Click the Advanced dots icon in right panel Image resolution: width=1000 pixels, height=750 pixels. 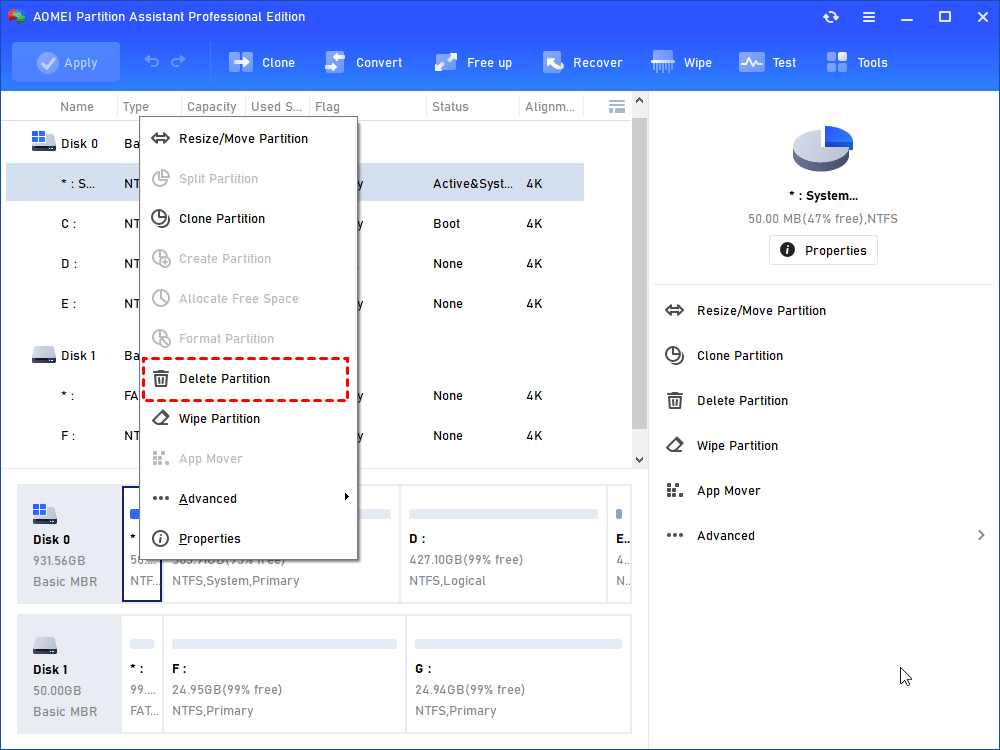tap(675, 535)
